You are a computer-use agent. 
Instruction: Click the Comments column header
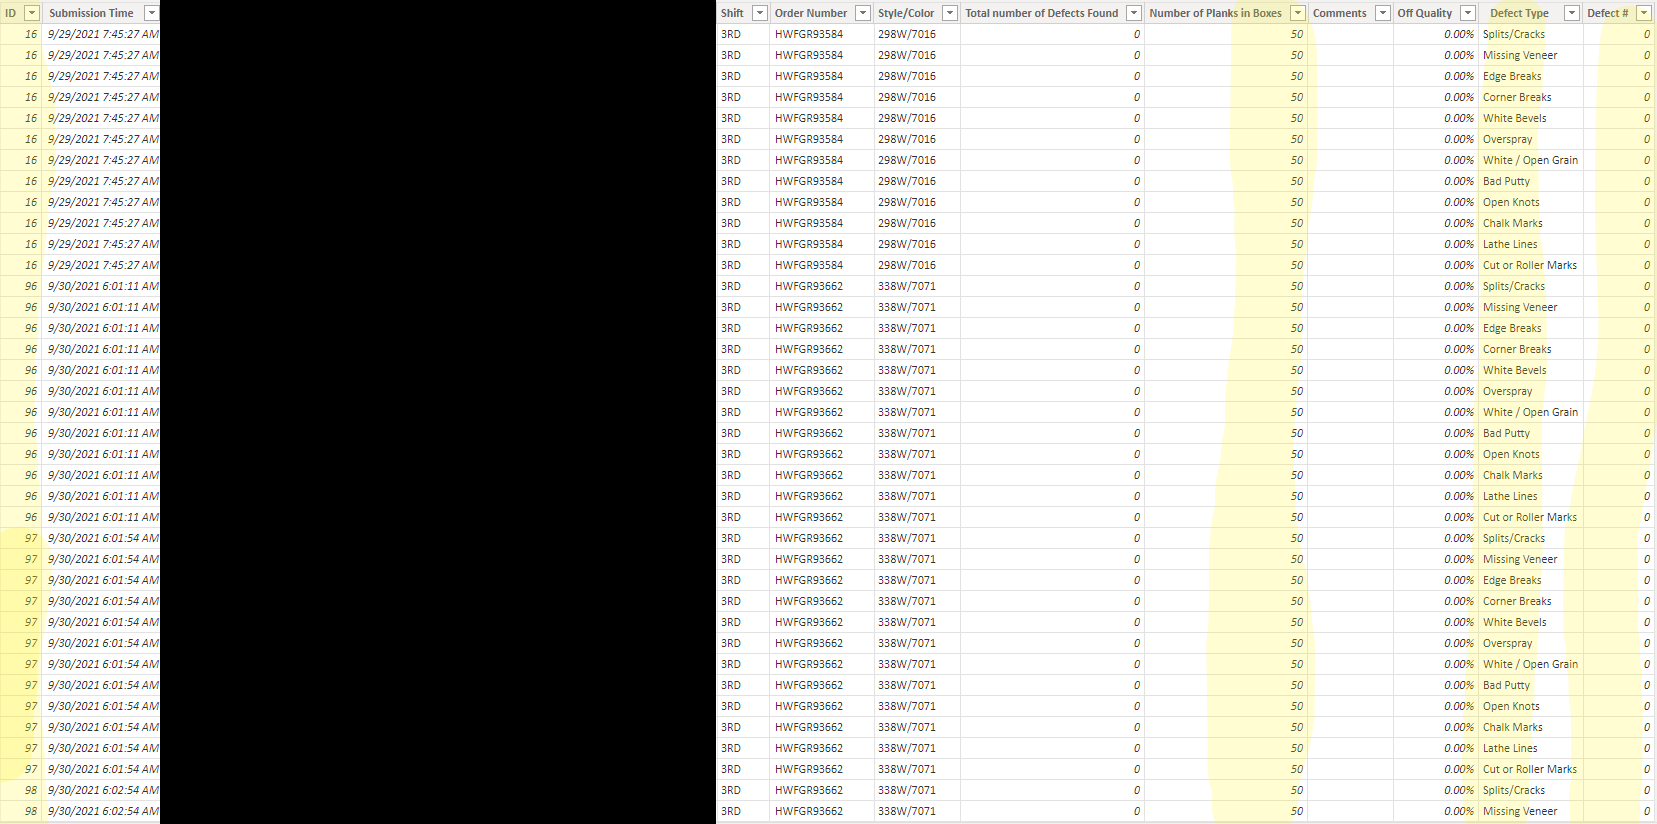[x=1340, y=13]
